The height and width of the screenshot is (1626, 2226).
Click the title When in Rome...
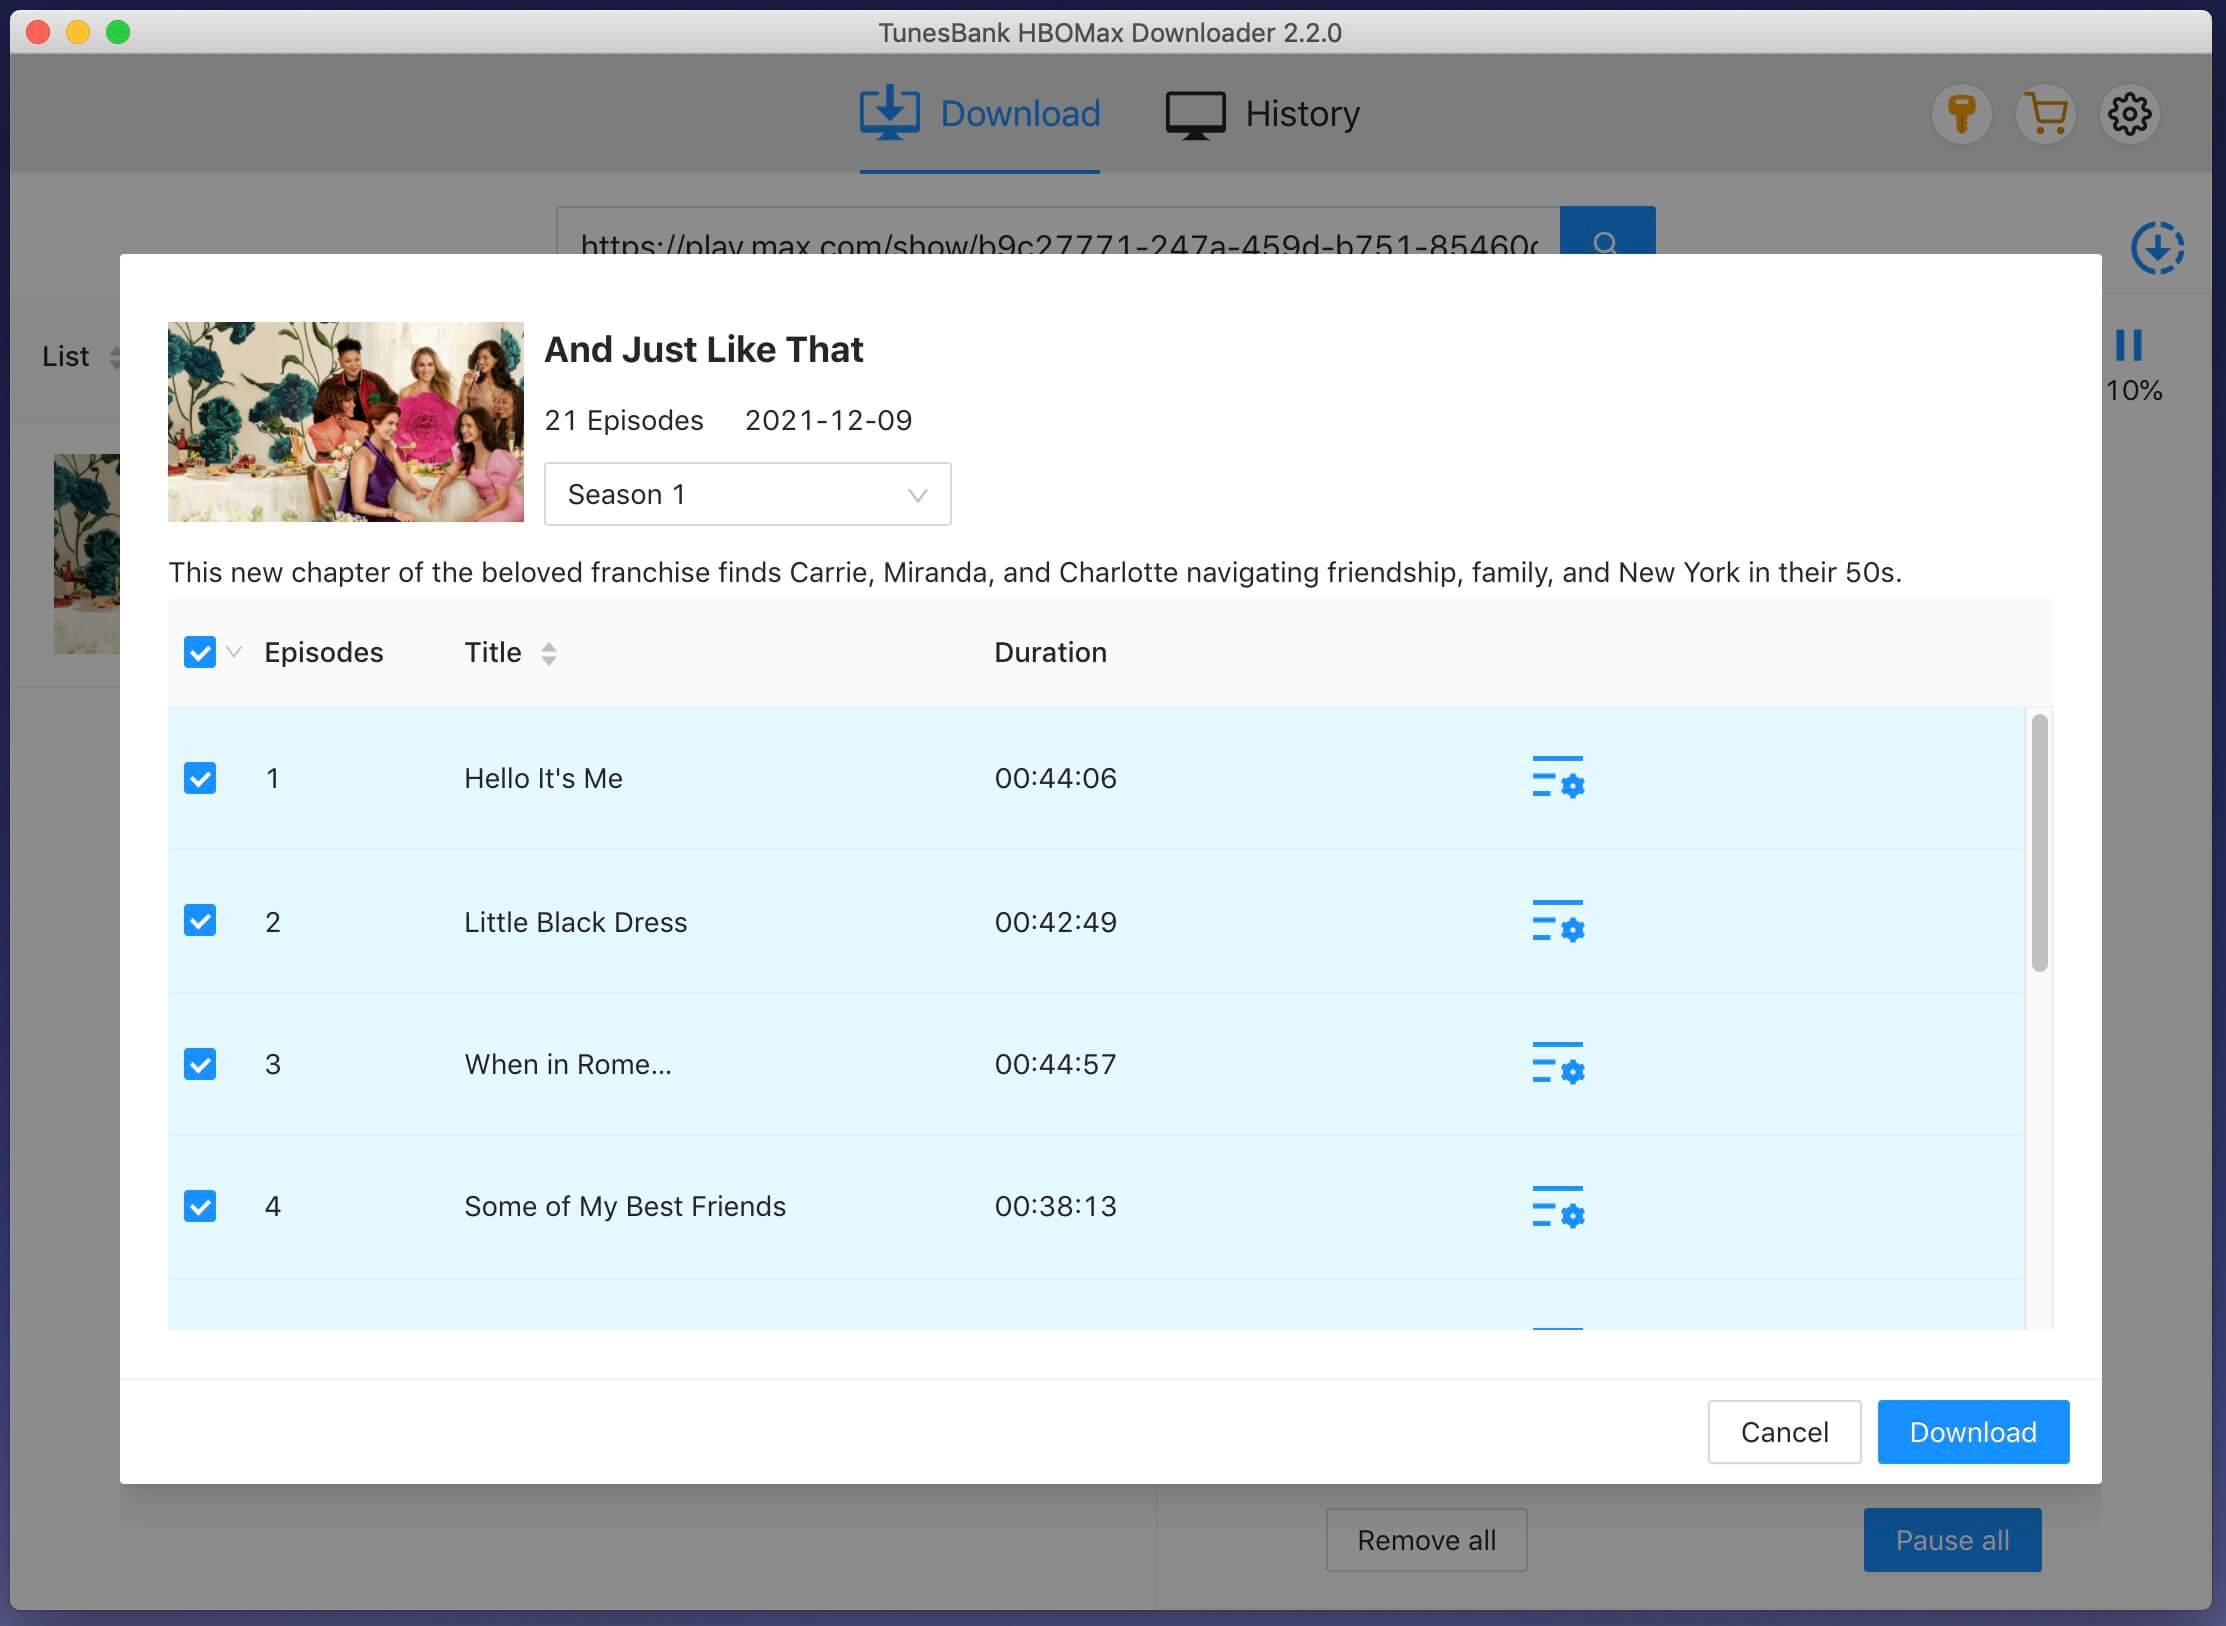click(x=568, y=1064)
